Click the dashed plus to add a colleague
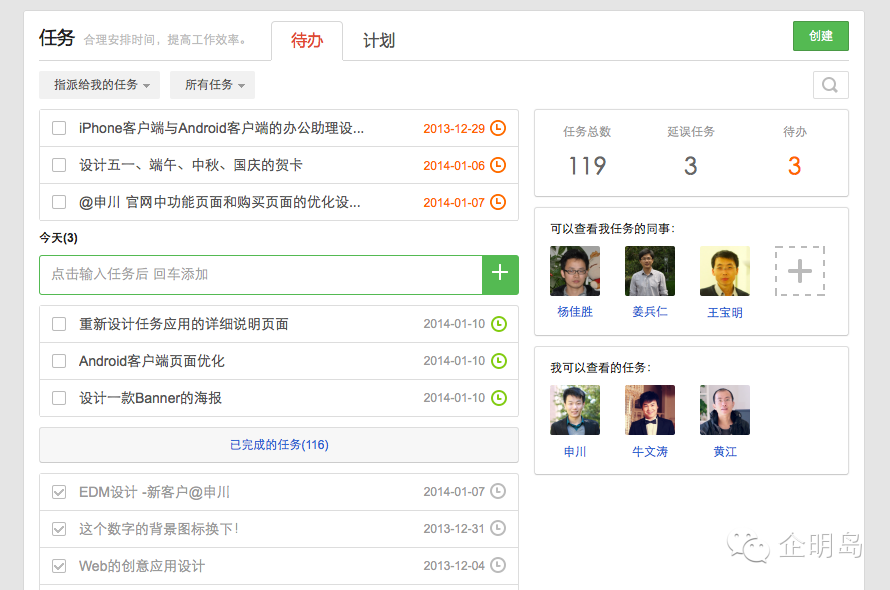This screenshot has width=890, height=590. click(x=800, y=271)
